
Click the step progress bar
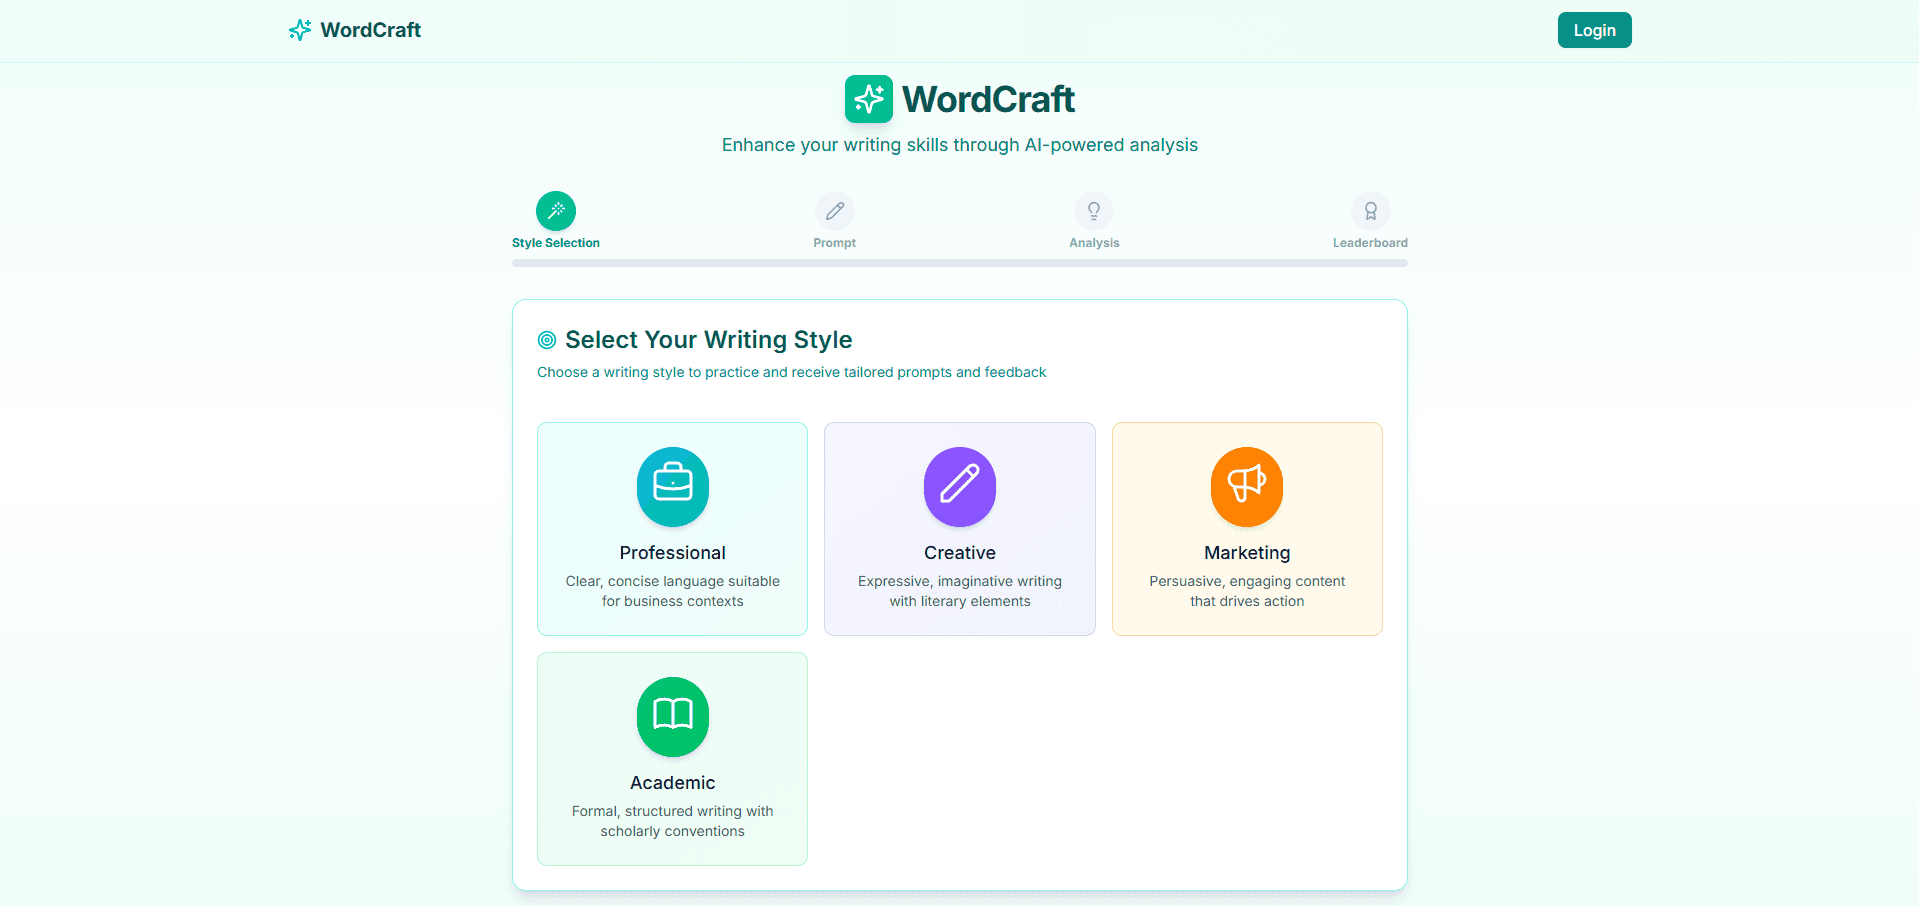960,263
